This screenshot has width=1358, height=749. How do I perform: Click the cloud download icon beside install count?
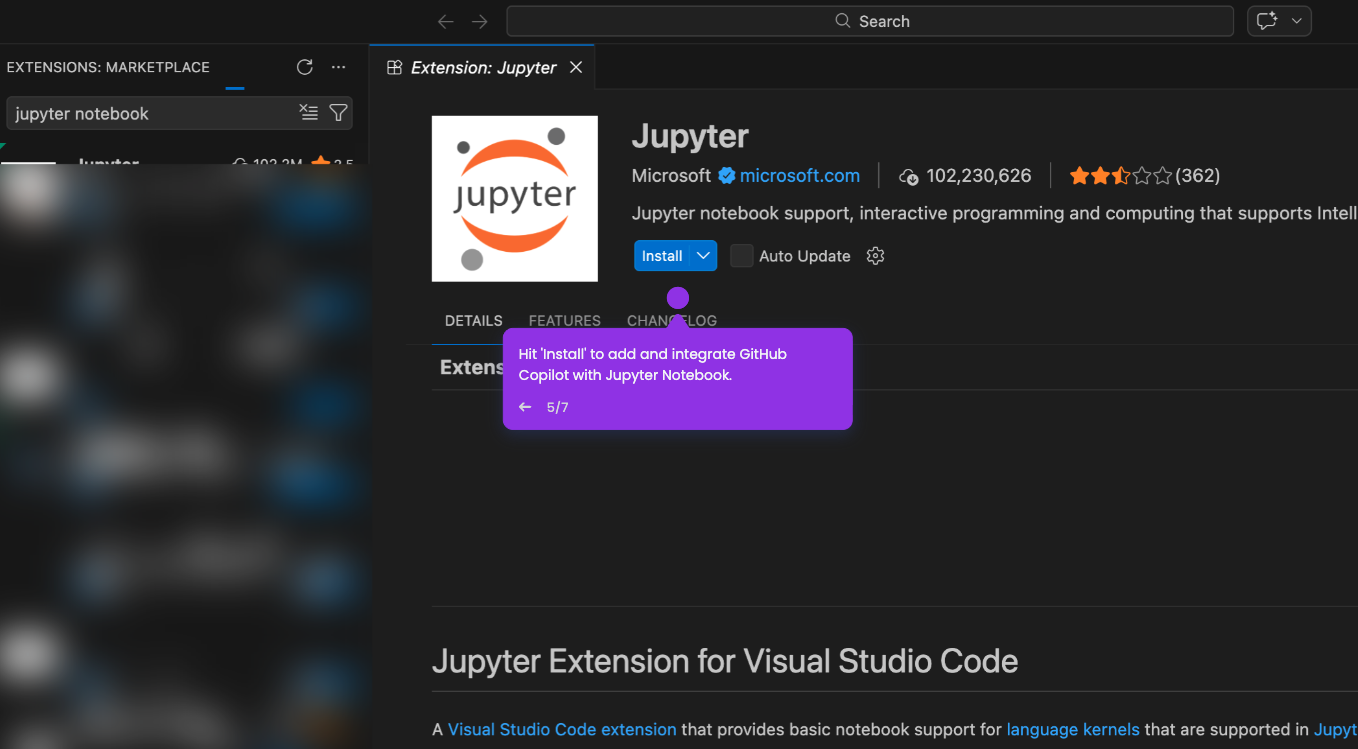click(908, 177)
